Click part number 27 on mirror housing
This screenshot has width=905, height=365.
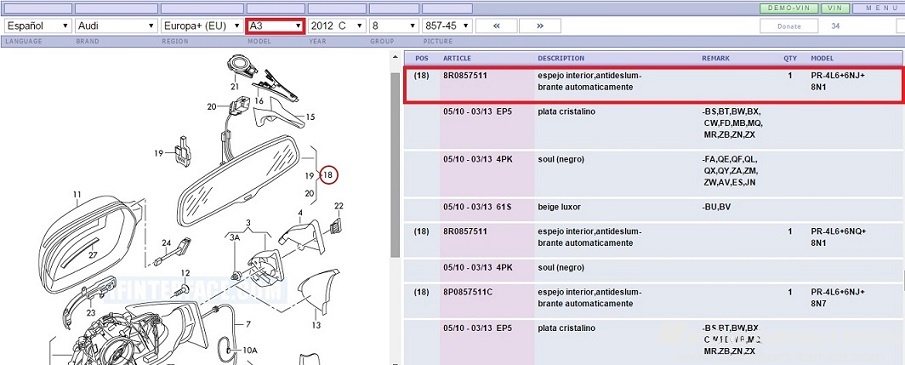tap(93, 254)
